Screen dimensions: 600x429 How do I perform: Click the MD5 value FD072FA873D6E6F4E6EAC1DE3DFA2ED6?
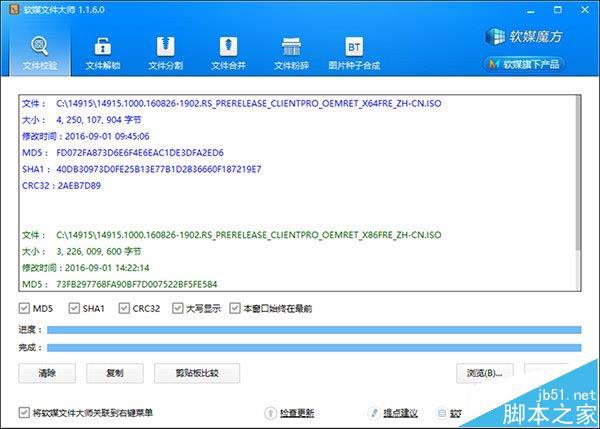click(x=140, y=153)
